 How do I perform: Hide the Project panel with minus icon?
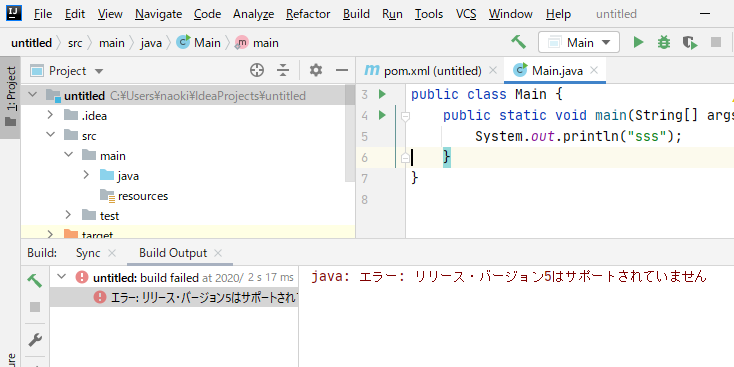coord(342,71)
